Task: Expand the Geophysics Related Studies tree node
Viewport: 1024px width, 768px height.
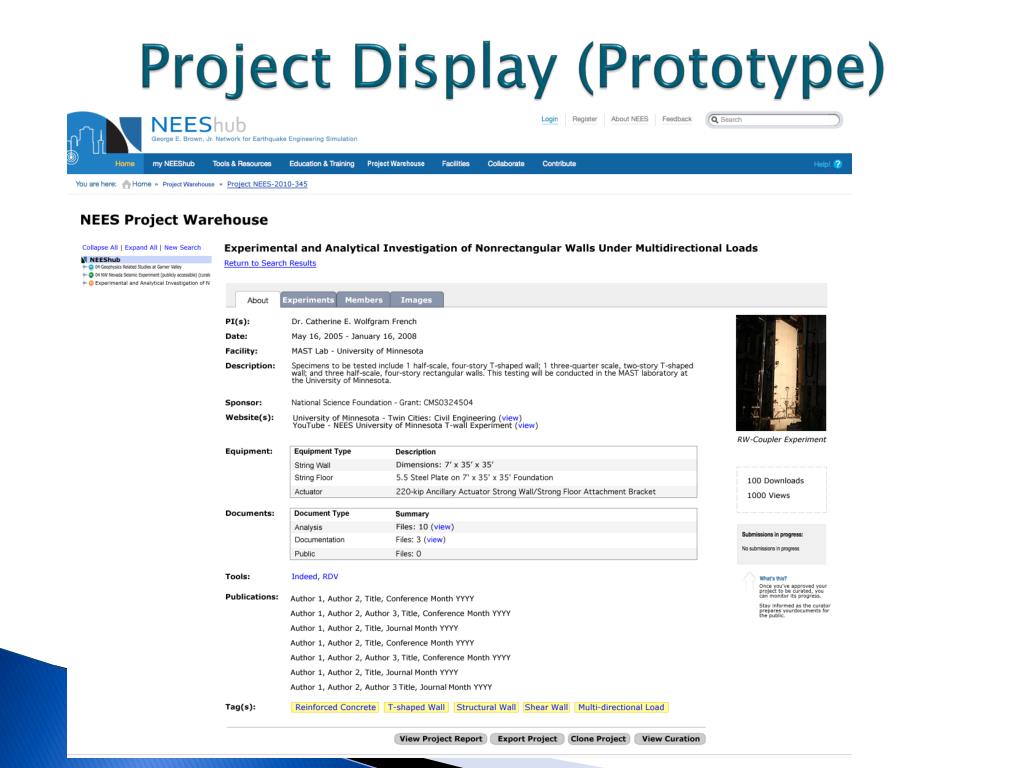Action: [x=84, y=267]
